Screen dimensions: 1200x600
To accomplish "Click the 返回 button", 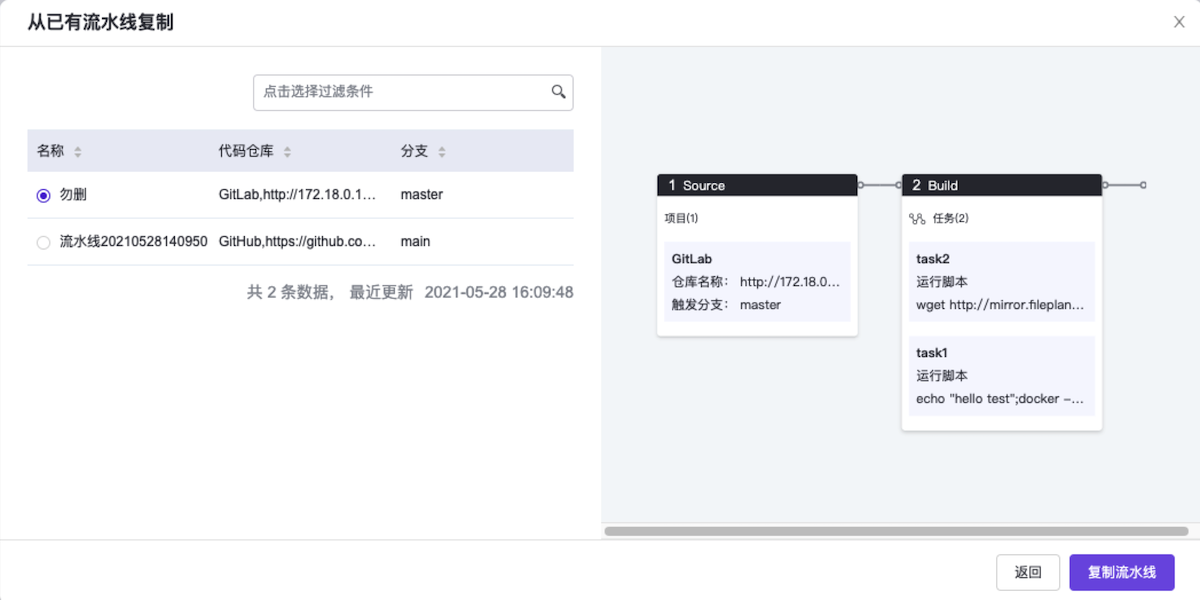I will pyautogui.click(x=1028, y=572).
